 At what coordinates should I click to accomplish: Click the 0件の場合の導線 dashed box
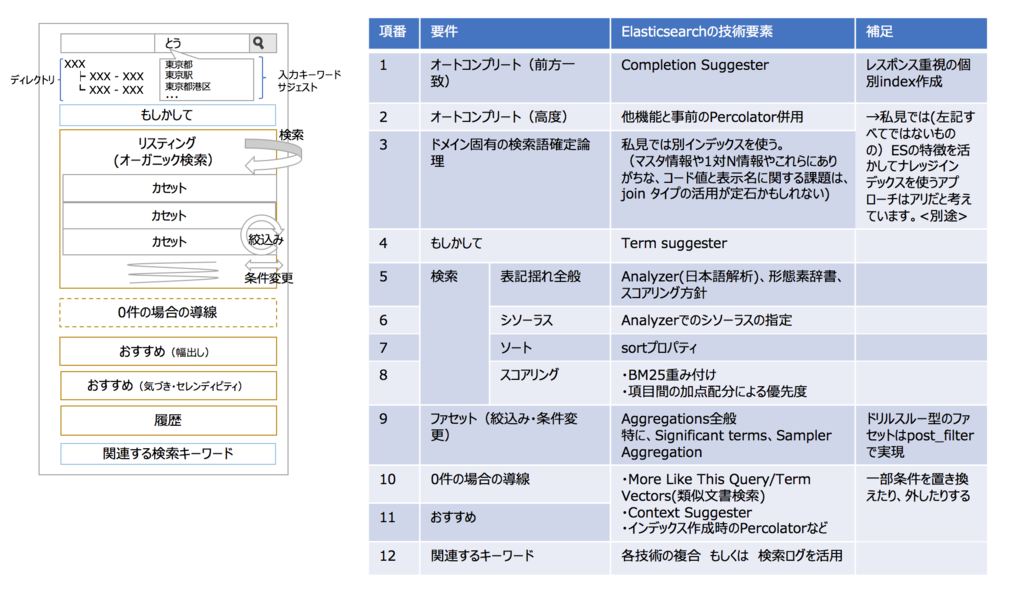coord(168,313)
